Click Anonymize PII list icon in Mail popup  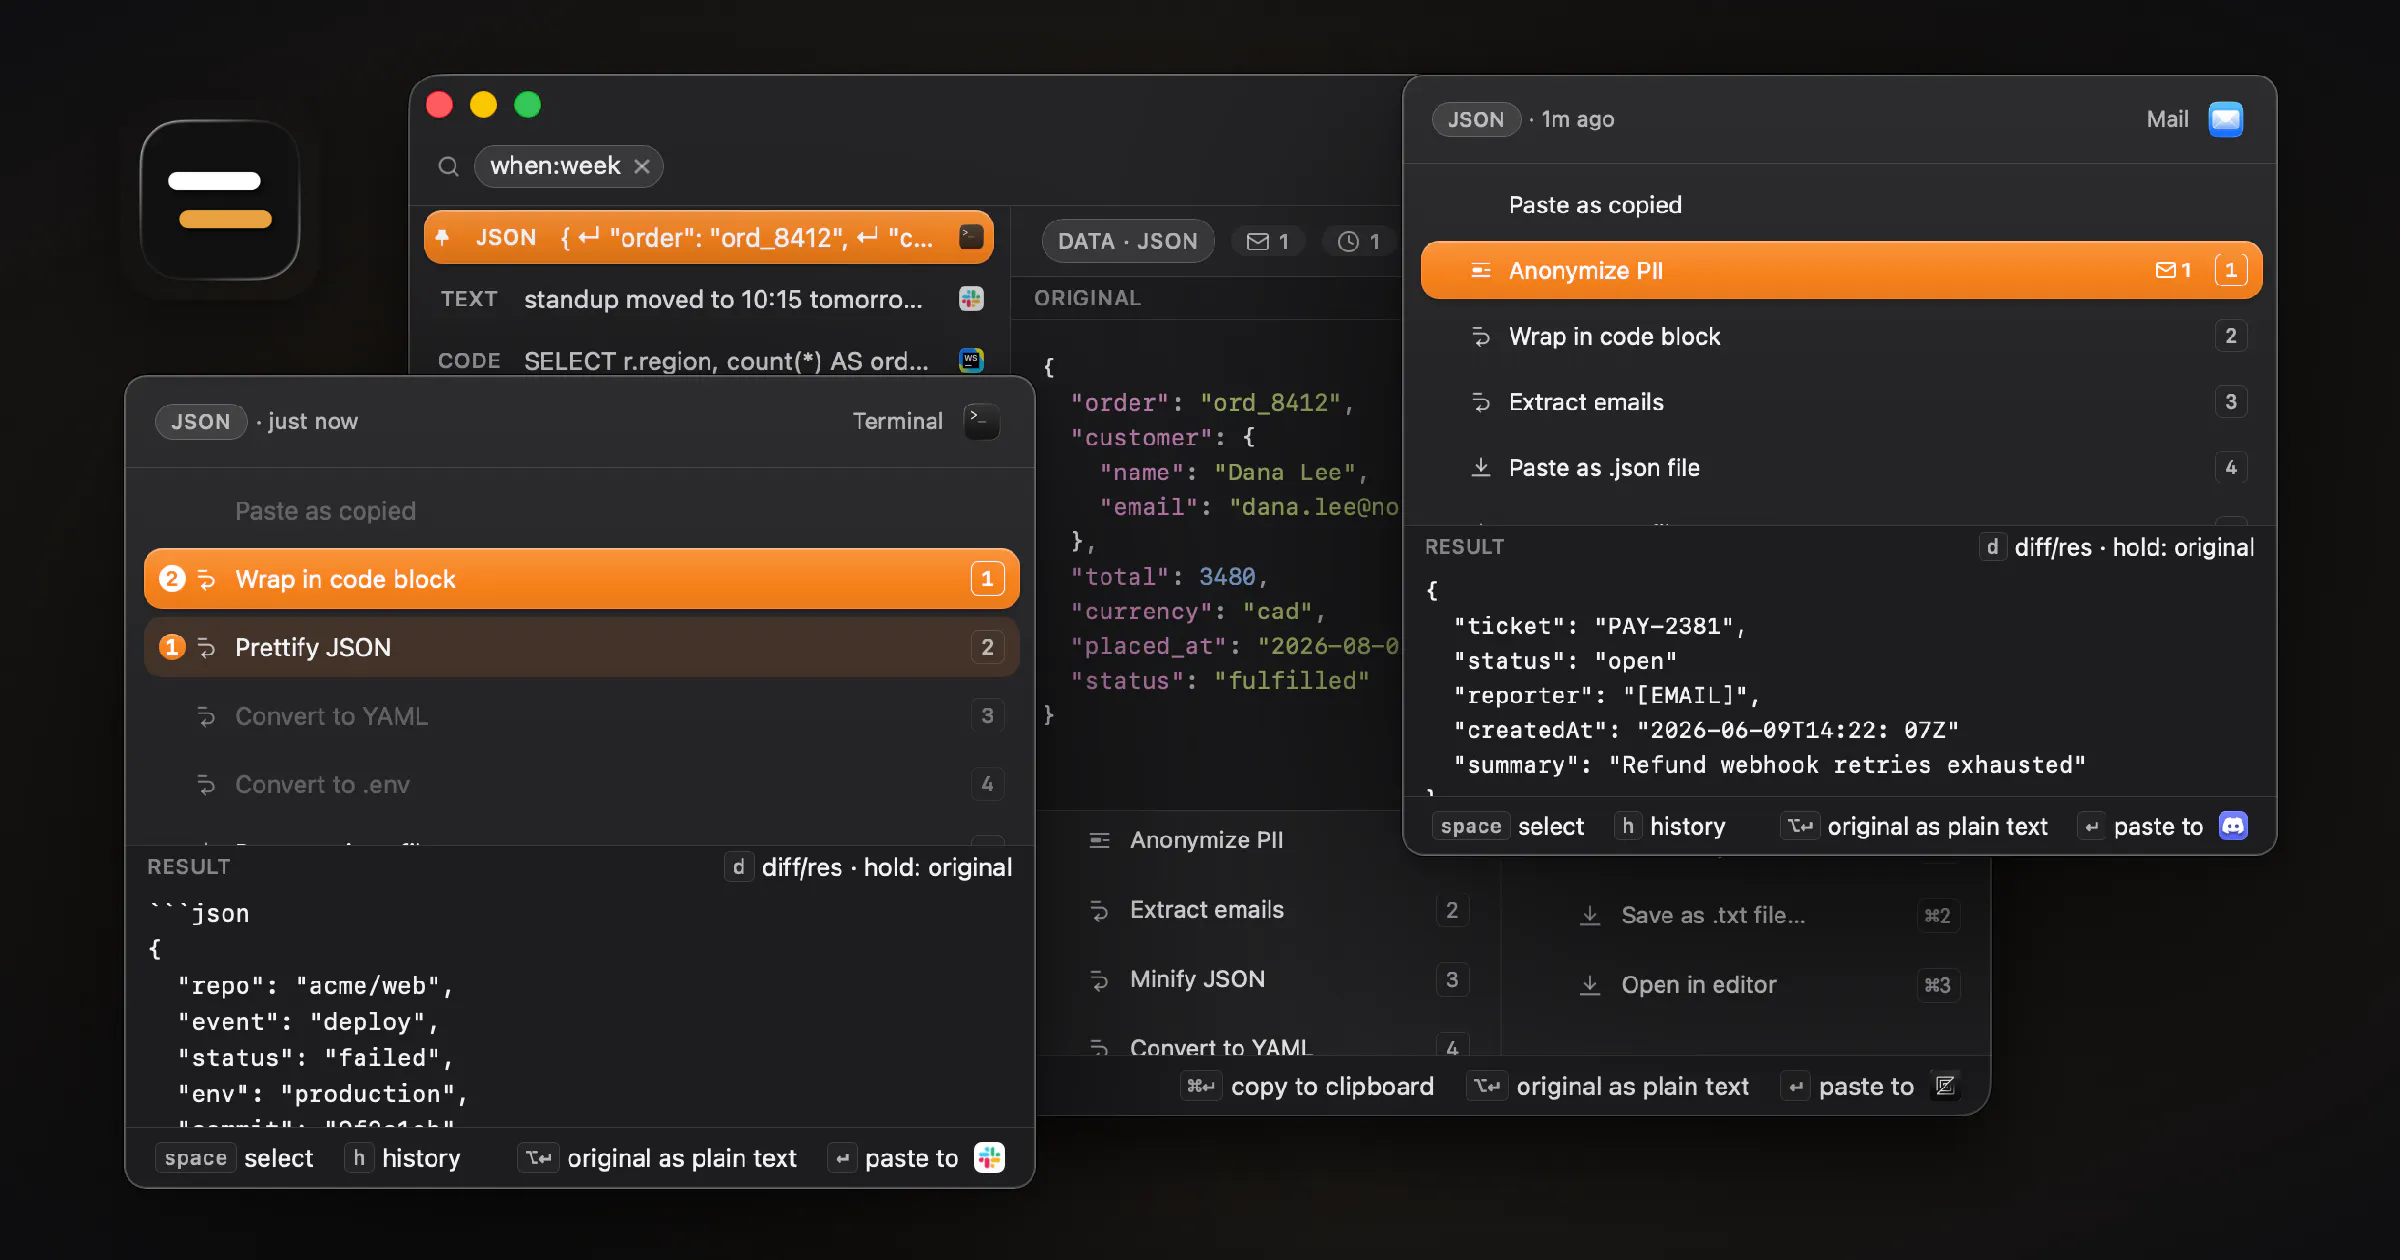pyautogui.click(x=1481, y=270)
